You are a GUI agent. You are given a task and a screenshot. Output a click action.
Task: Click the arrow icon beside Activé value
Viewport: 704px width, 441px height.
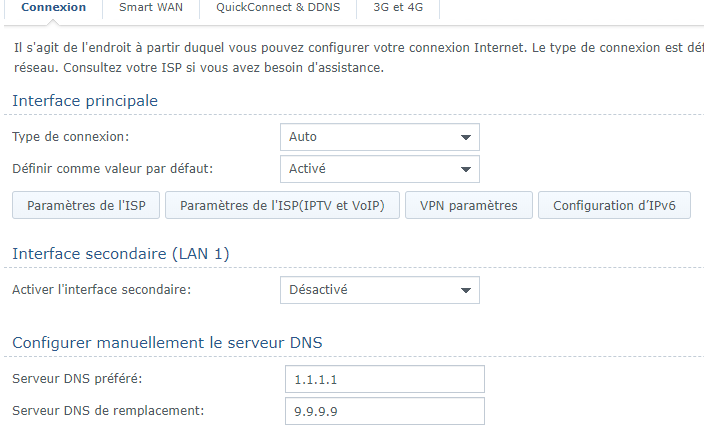[466, 169]
